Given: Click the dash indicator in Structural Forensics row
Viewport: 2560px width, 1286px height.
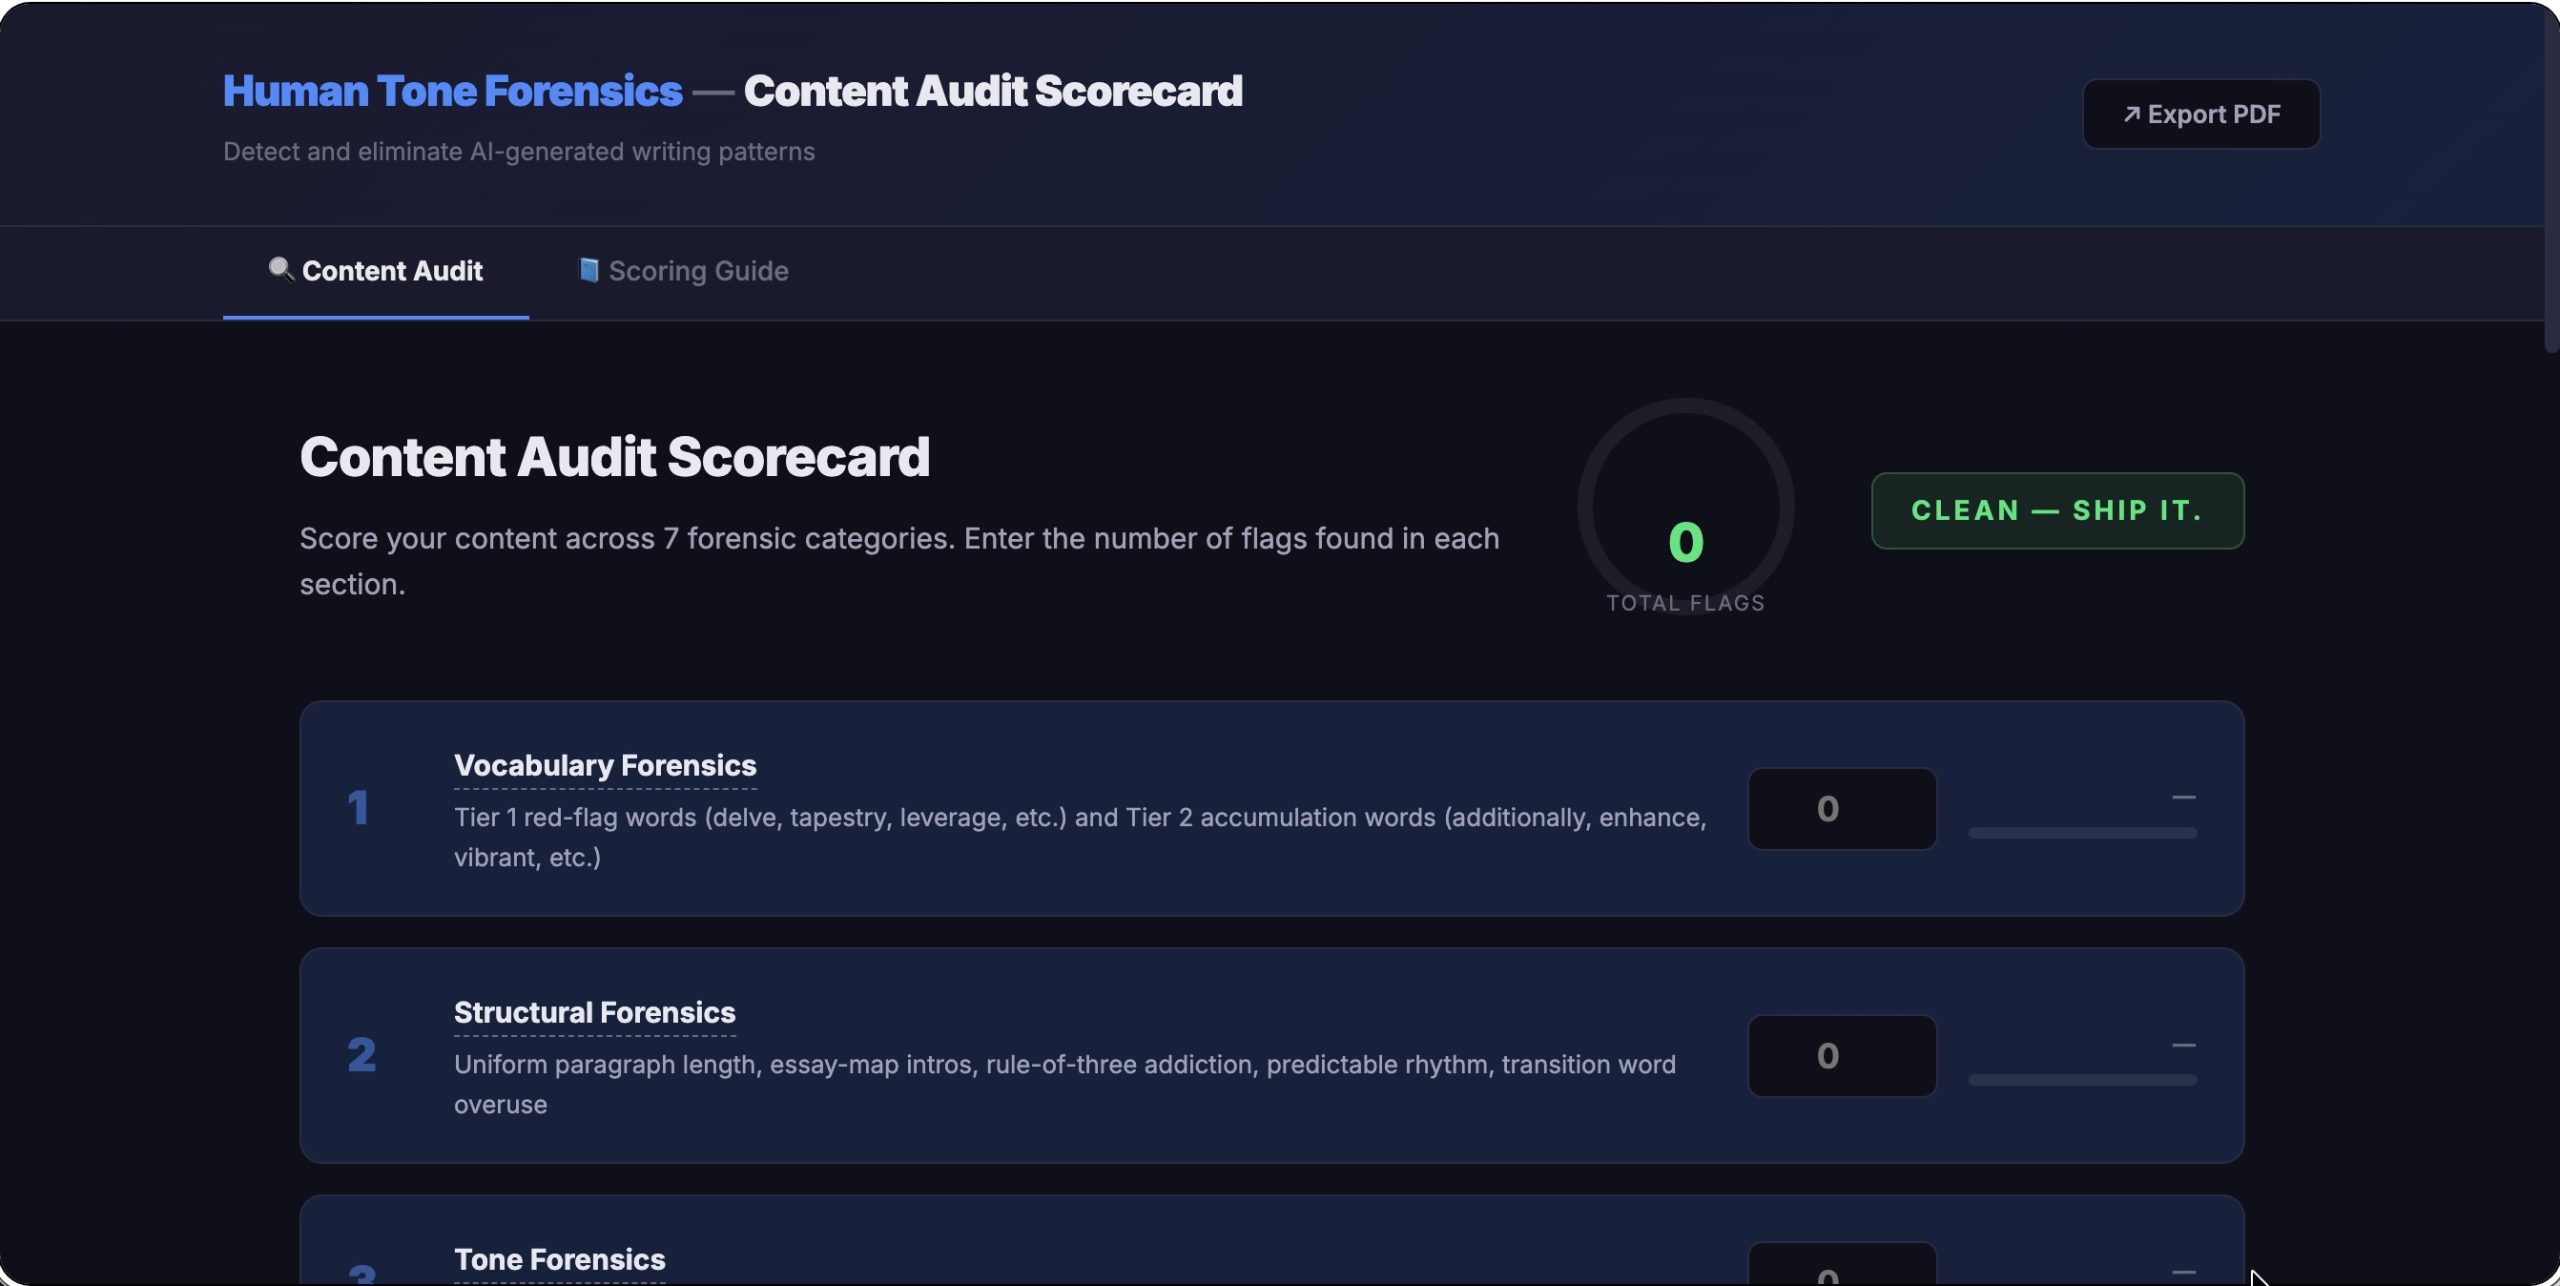Looking at the screenshot, I should [x=2183, y=1045].
